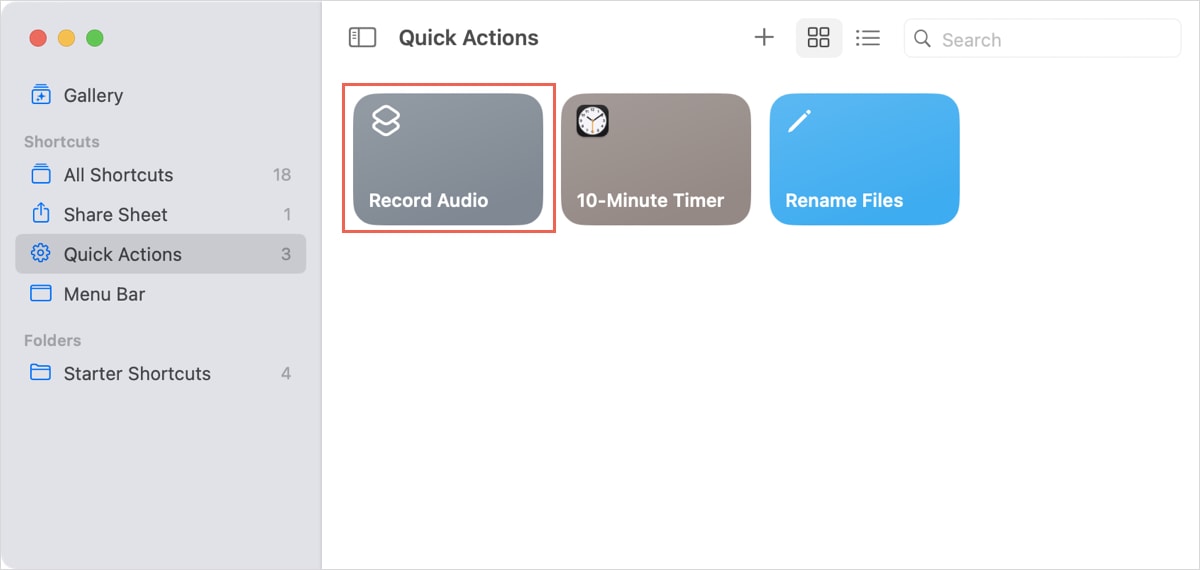
Task: Switch to grid view
Action: (x=819, y=38)
